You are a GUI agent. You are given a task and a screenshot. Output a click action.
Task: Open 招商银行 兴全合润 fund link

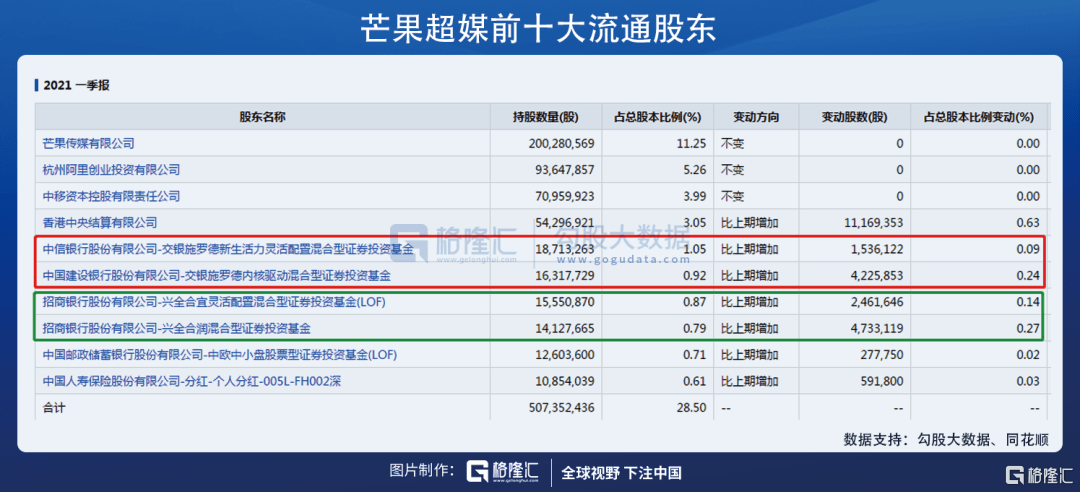pyautogui.click(x=176, y=327)
